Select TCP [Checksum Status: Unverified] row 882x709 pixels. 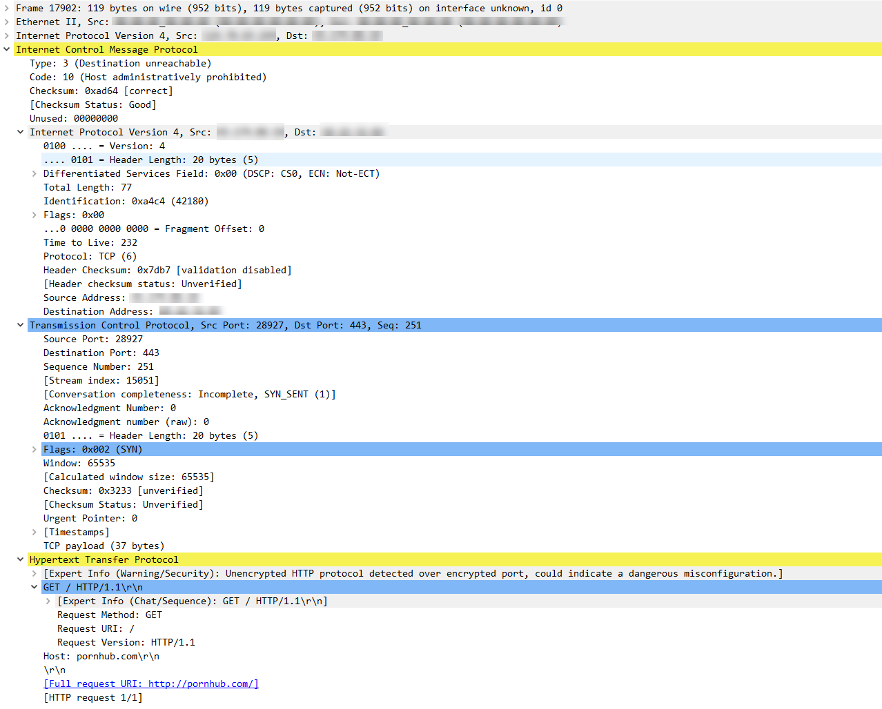click(123, 505)
